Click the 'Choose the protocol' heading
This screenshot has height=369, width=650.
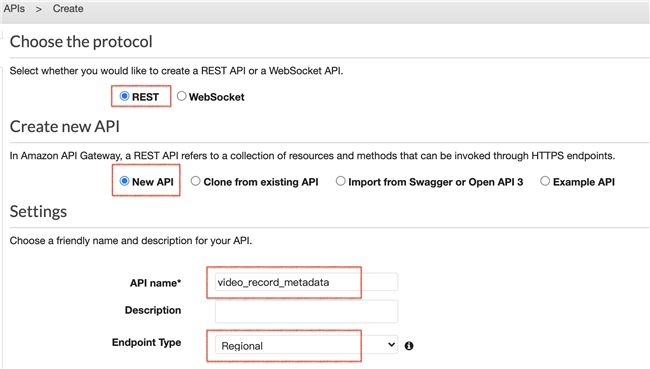coord(81,42)
